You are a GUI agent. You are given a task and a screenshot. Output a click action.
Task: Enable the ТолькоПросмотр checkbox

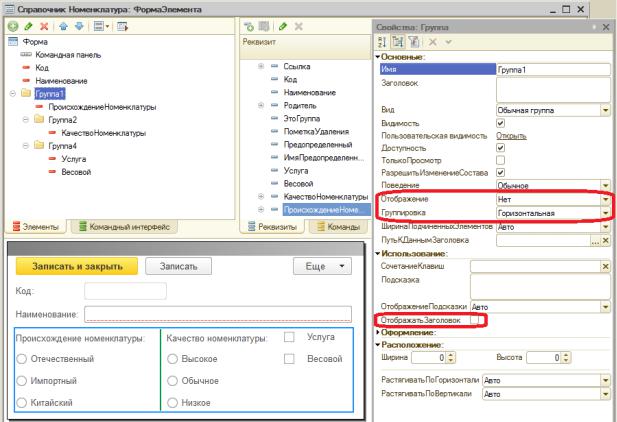pos(501,160)
